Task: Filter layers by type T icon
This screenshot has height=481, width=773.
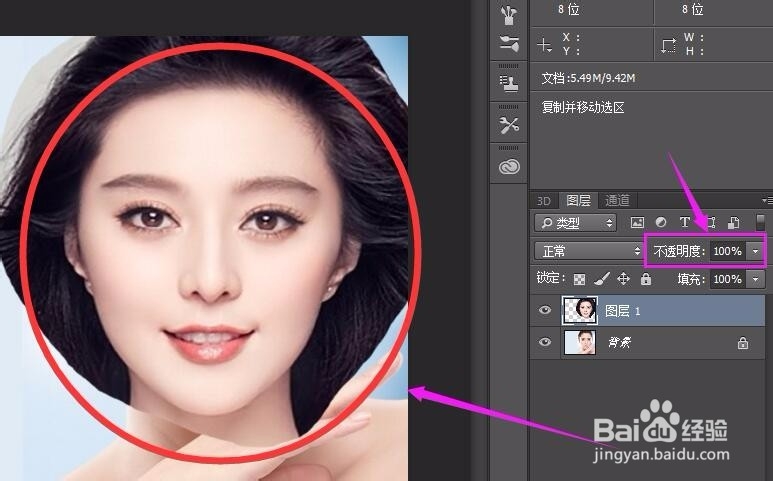Action: [x=684, y=223]
